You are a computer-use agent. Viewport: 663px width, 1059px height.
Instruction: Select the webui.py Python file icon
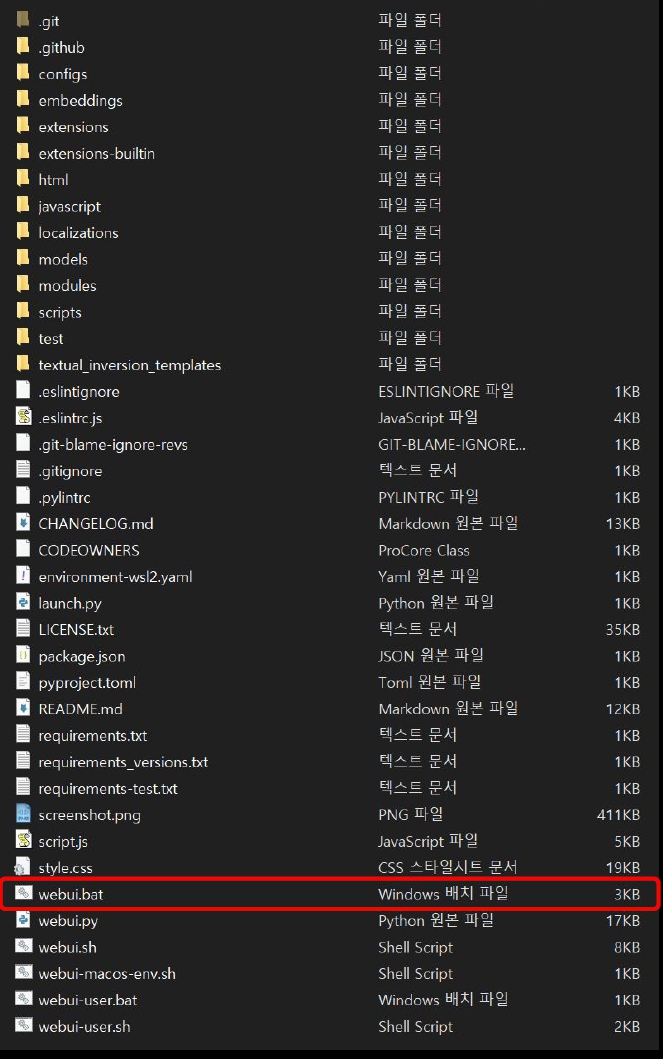[x=24, y=919]
